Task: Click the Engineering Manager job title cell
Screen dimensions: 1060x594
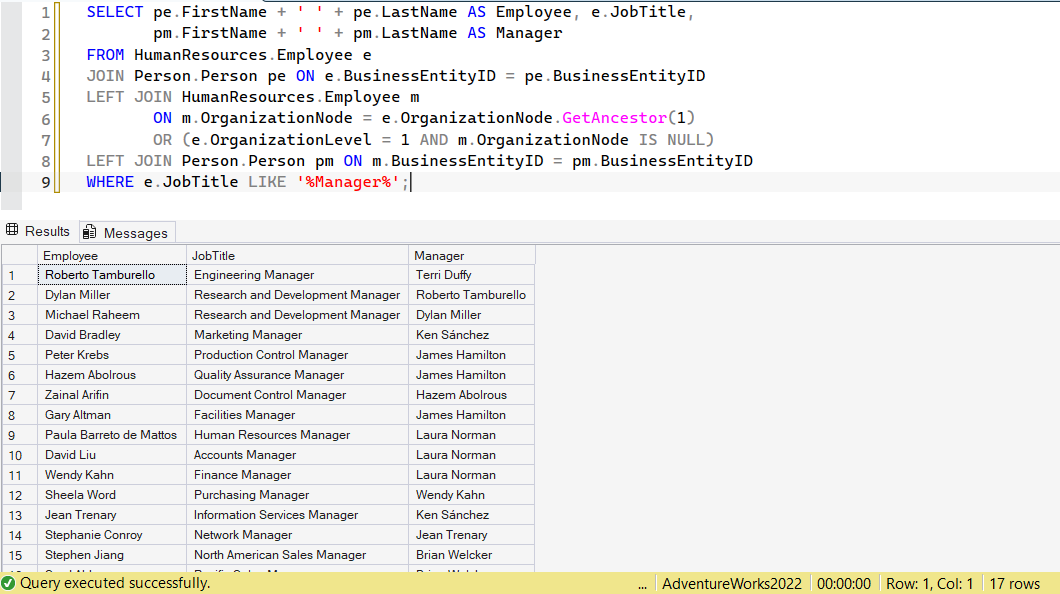Action: [x=297, y=275]
